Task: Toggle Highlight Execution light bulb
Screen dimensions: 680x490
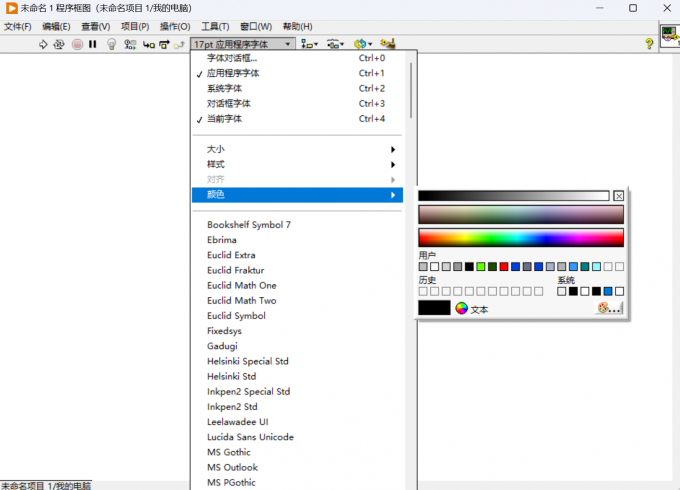Action: 111,44
